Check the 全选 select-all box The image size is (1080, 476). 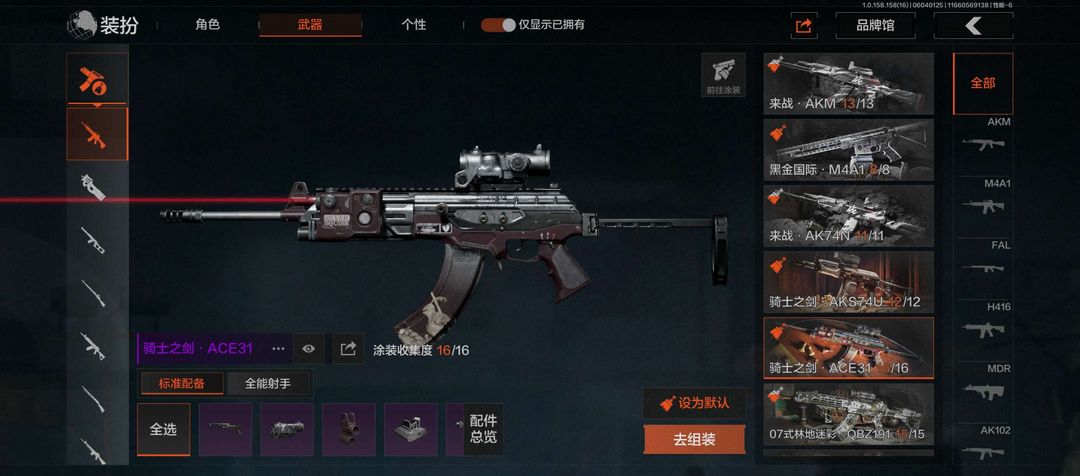[x=163, y=430]
